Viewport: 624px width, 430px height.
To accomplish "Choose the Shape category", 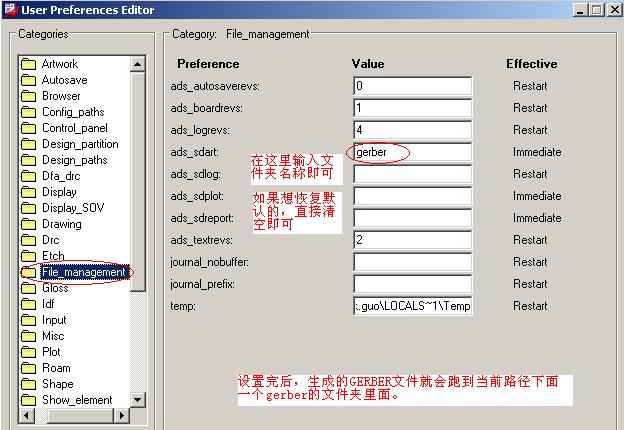I will click(58, 384).
